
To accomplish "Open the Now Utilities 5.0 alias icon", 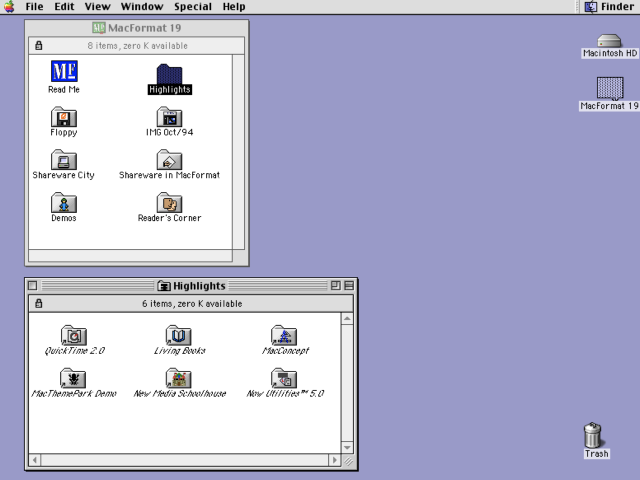I will 284,378.
